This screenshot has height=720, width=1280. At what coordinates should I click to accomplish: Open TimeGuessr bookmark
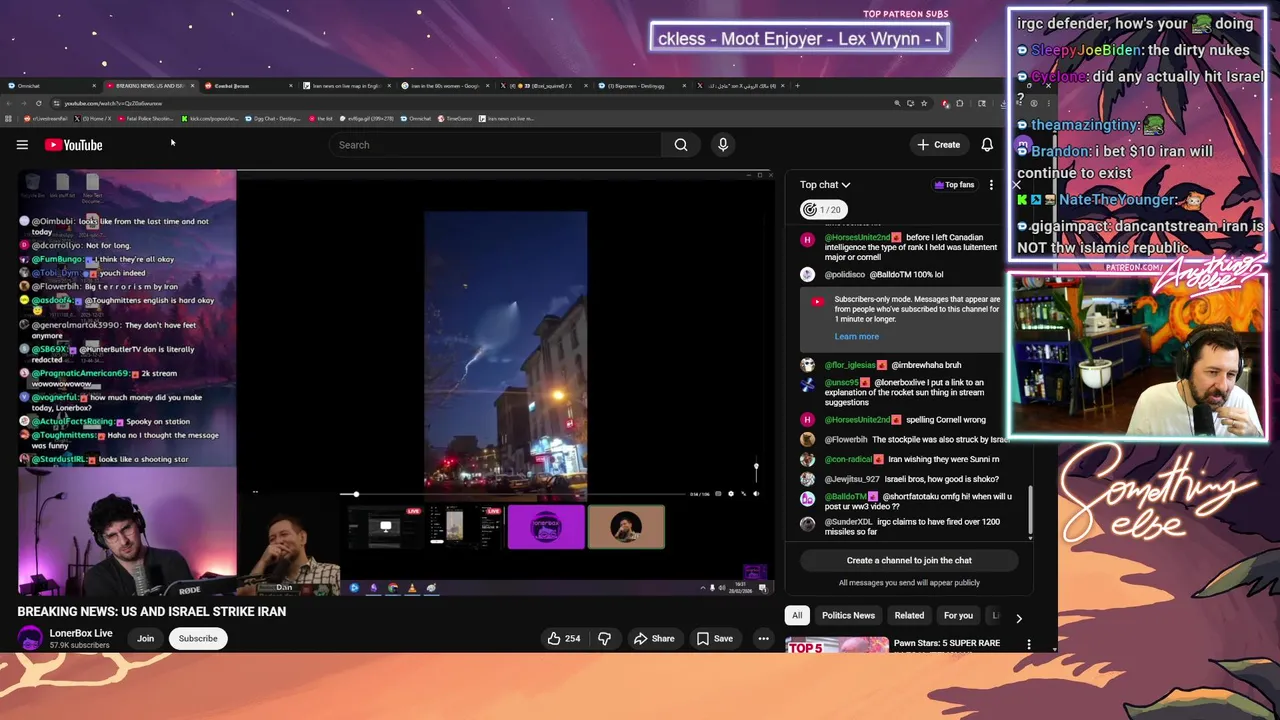(x=455, y=119)
